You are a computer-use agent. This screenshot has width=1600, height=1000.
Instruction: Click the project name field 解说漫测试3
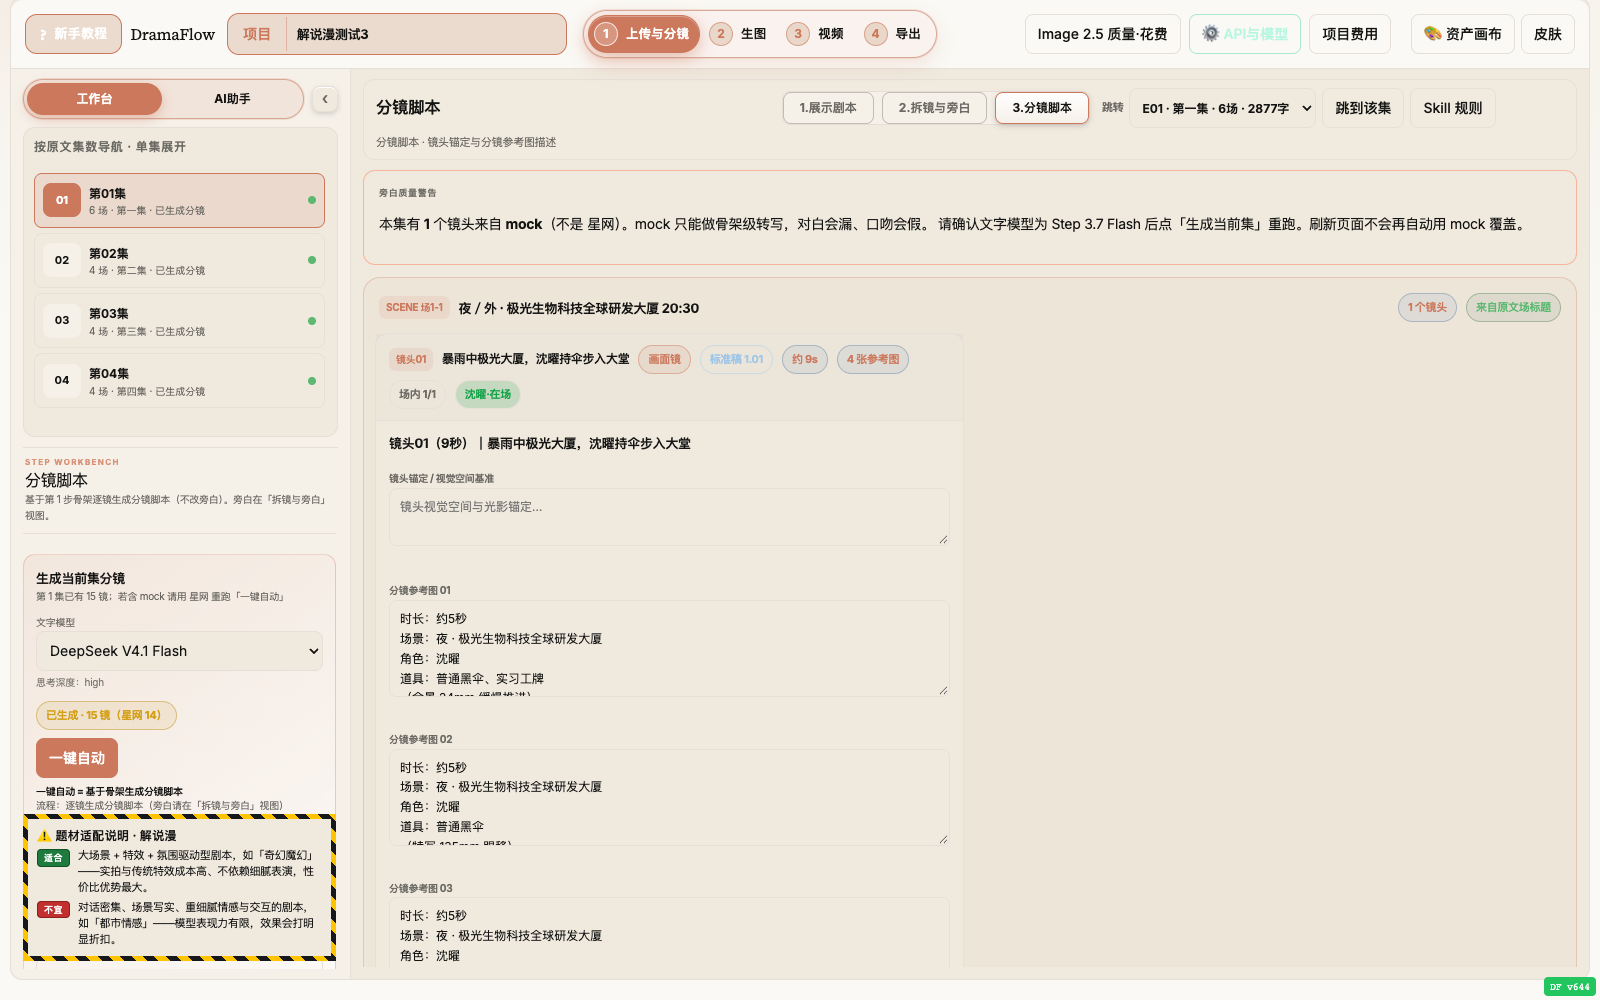[426, 34]
